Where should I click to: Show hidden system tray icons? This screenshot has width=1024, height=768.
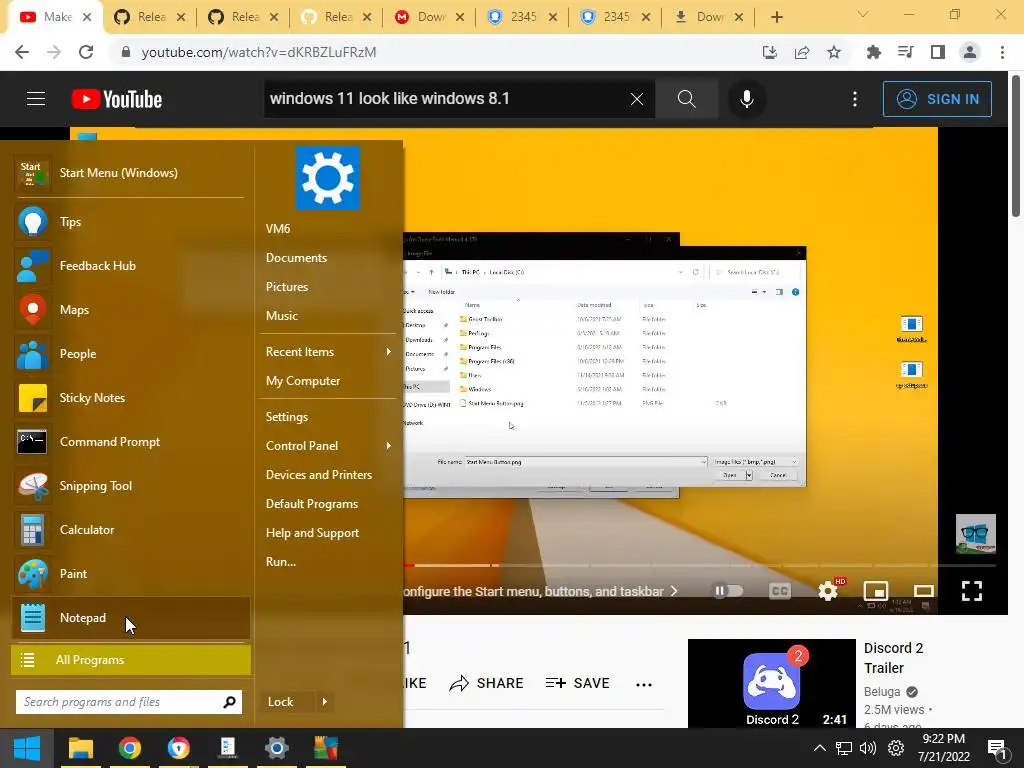(x=820, y=748)
